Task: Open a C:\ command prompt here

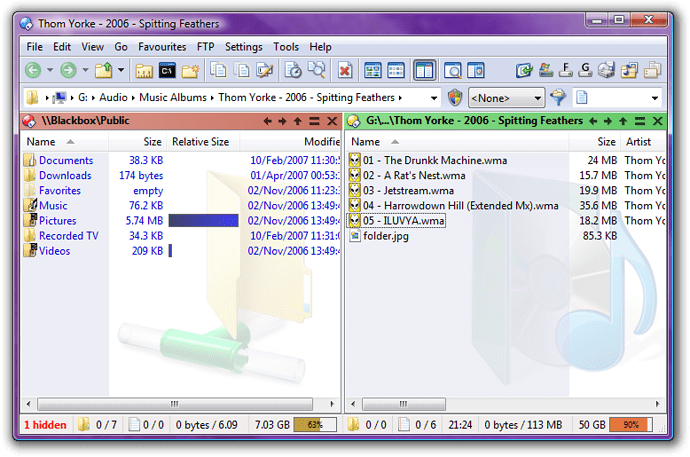Action: 167,70
